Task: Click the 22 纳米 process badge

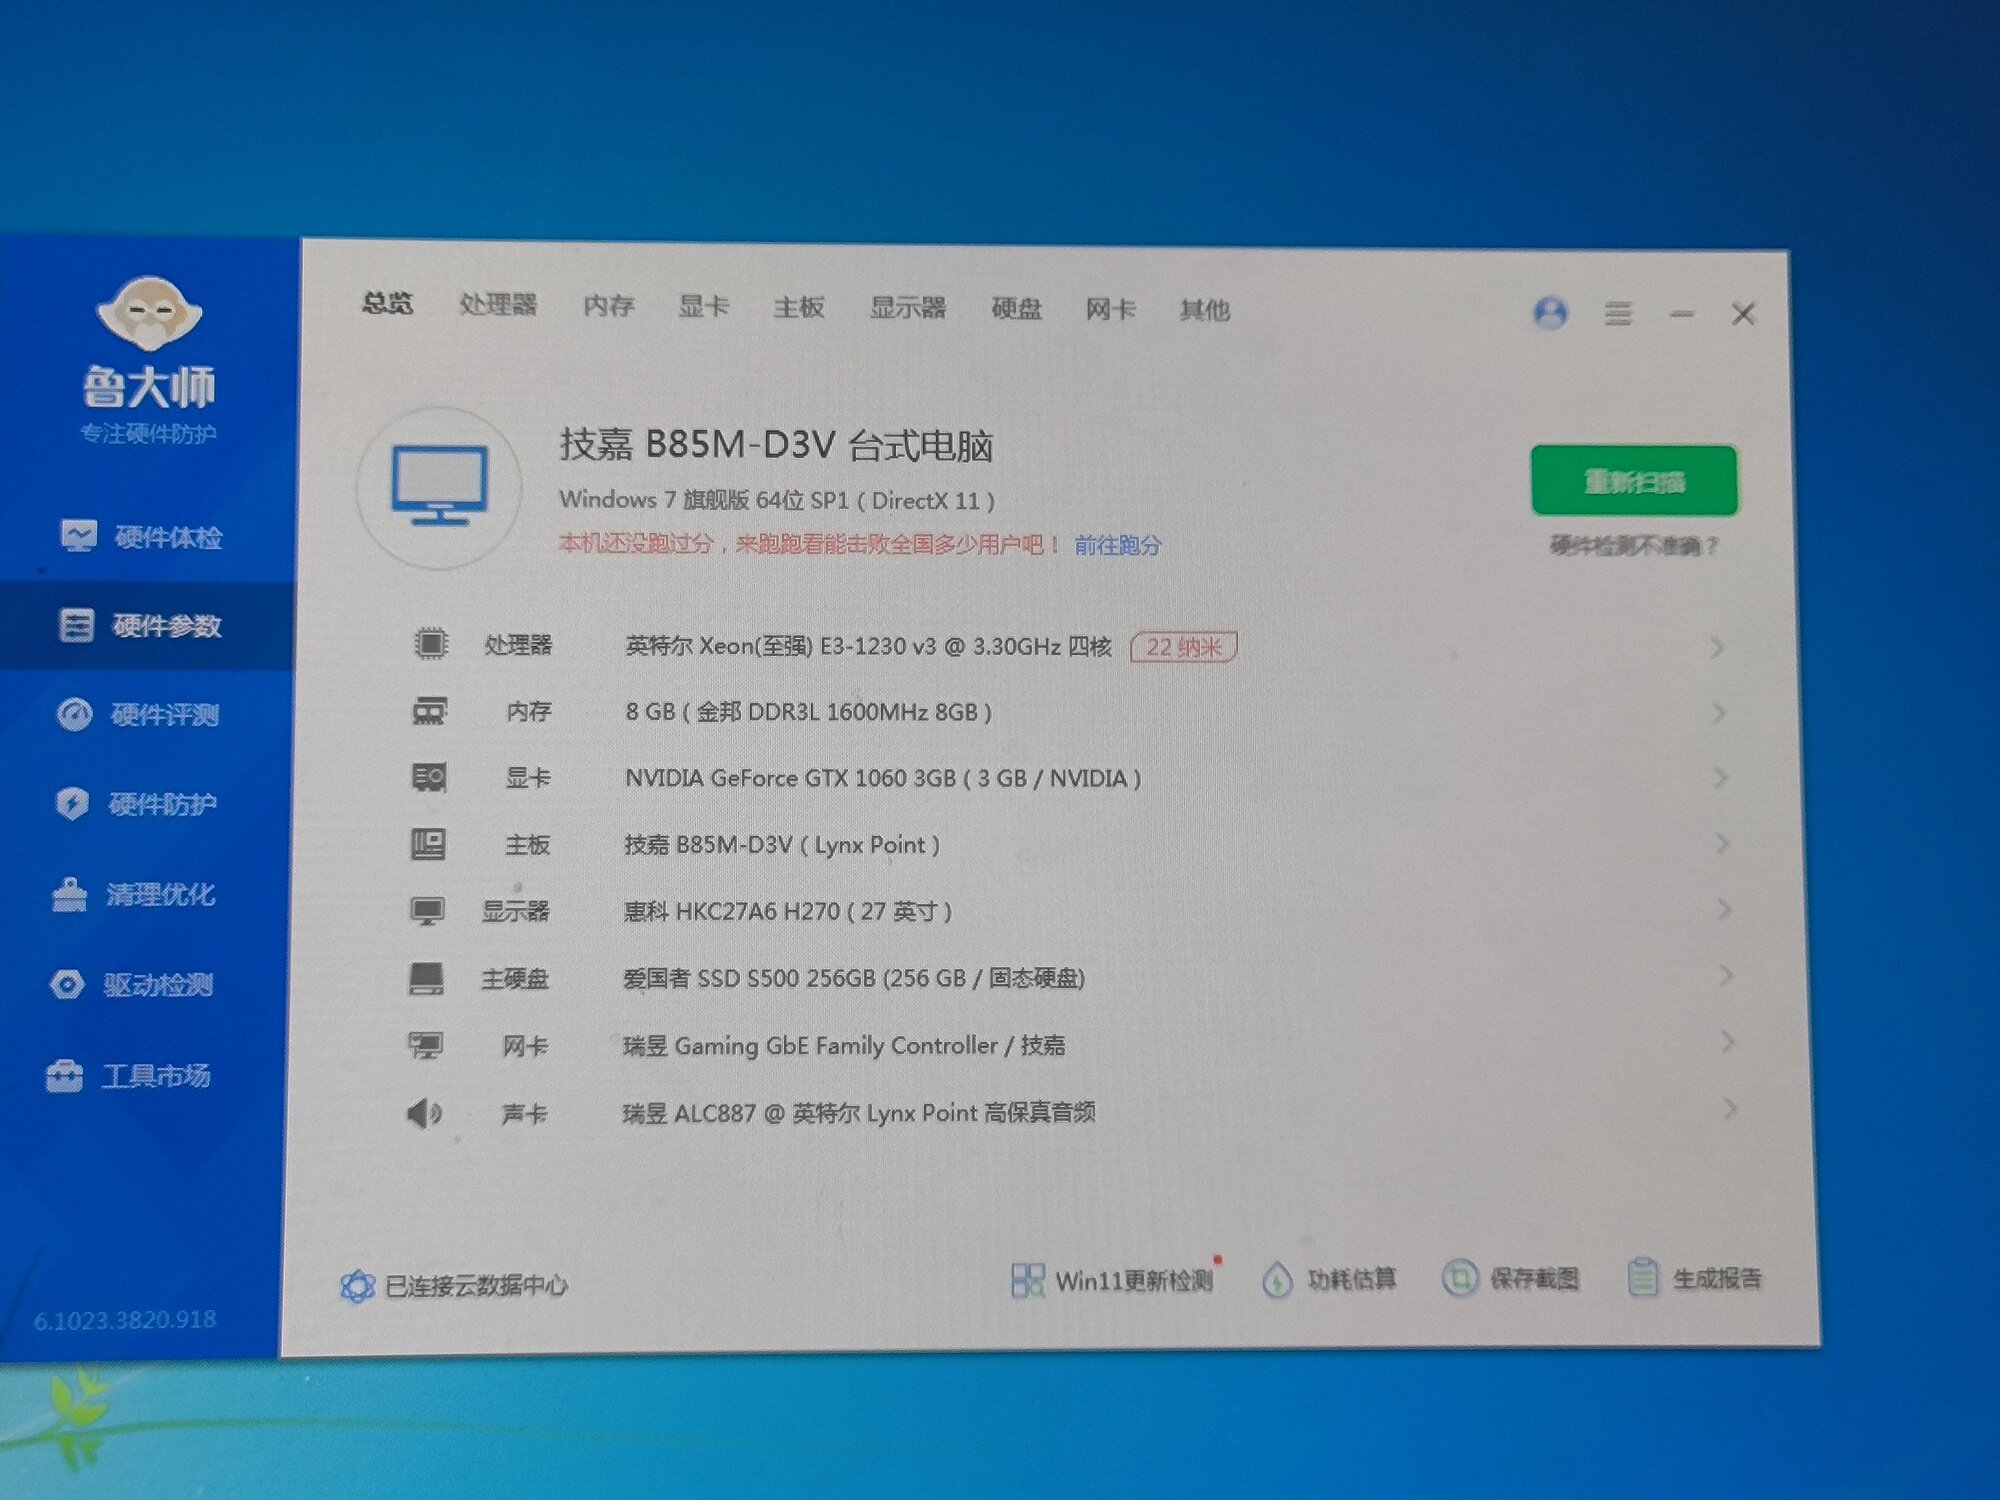Action: point(1183,647)
